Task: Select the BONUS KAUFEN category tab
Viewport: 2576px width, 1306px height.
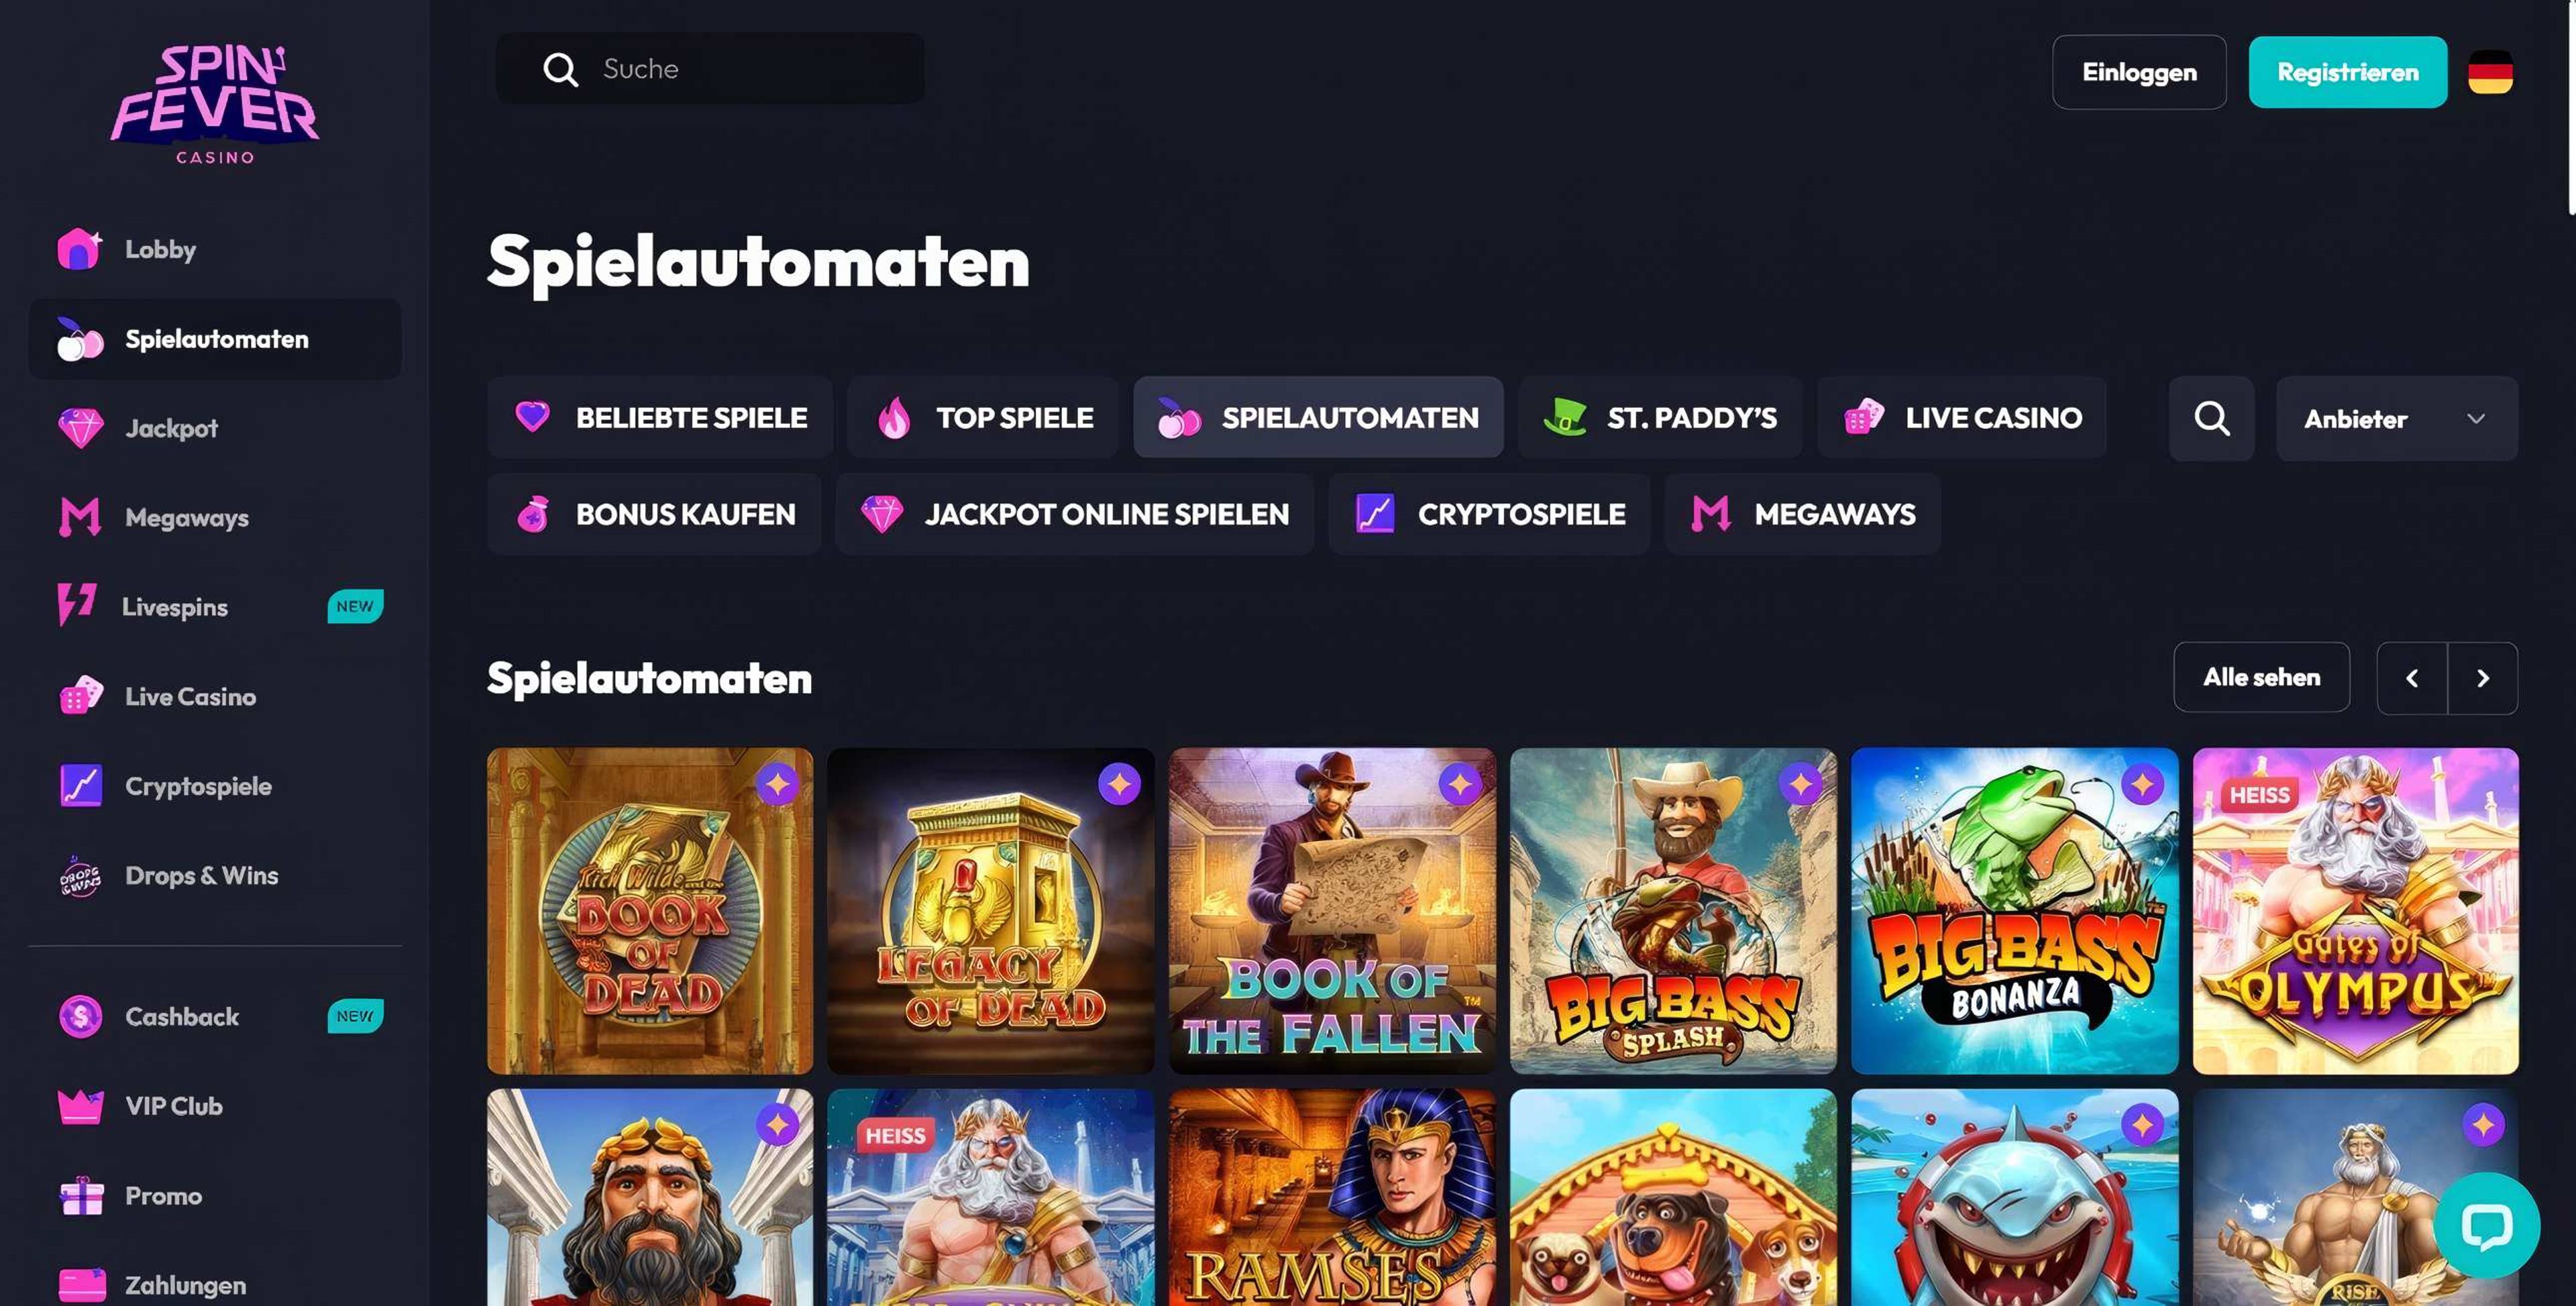Action: point(654,514)
